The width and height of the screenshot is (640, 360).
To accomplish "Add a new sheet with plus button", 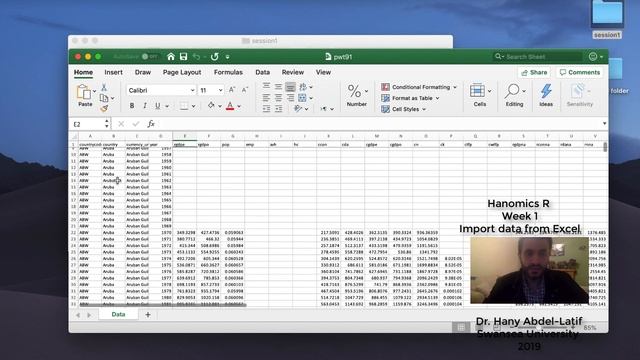I will (148, 314).
